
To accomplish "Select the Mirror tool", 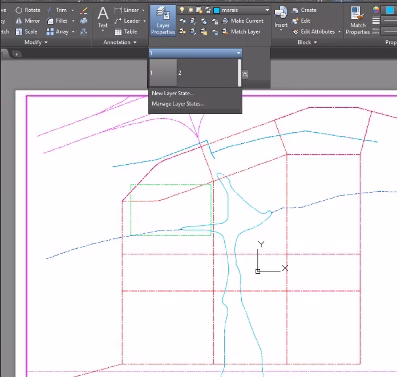I will 28,21.
